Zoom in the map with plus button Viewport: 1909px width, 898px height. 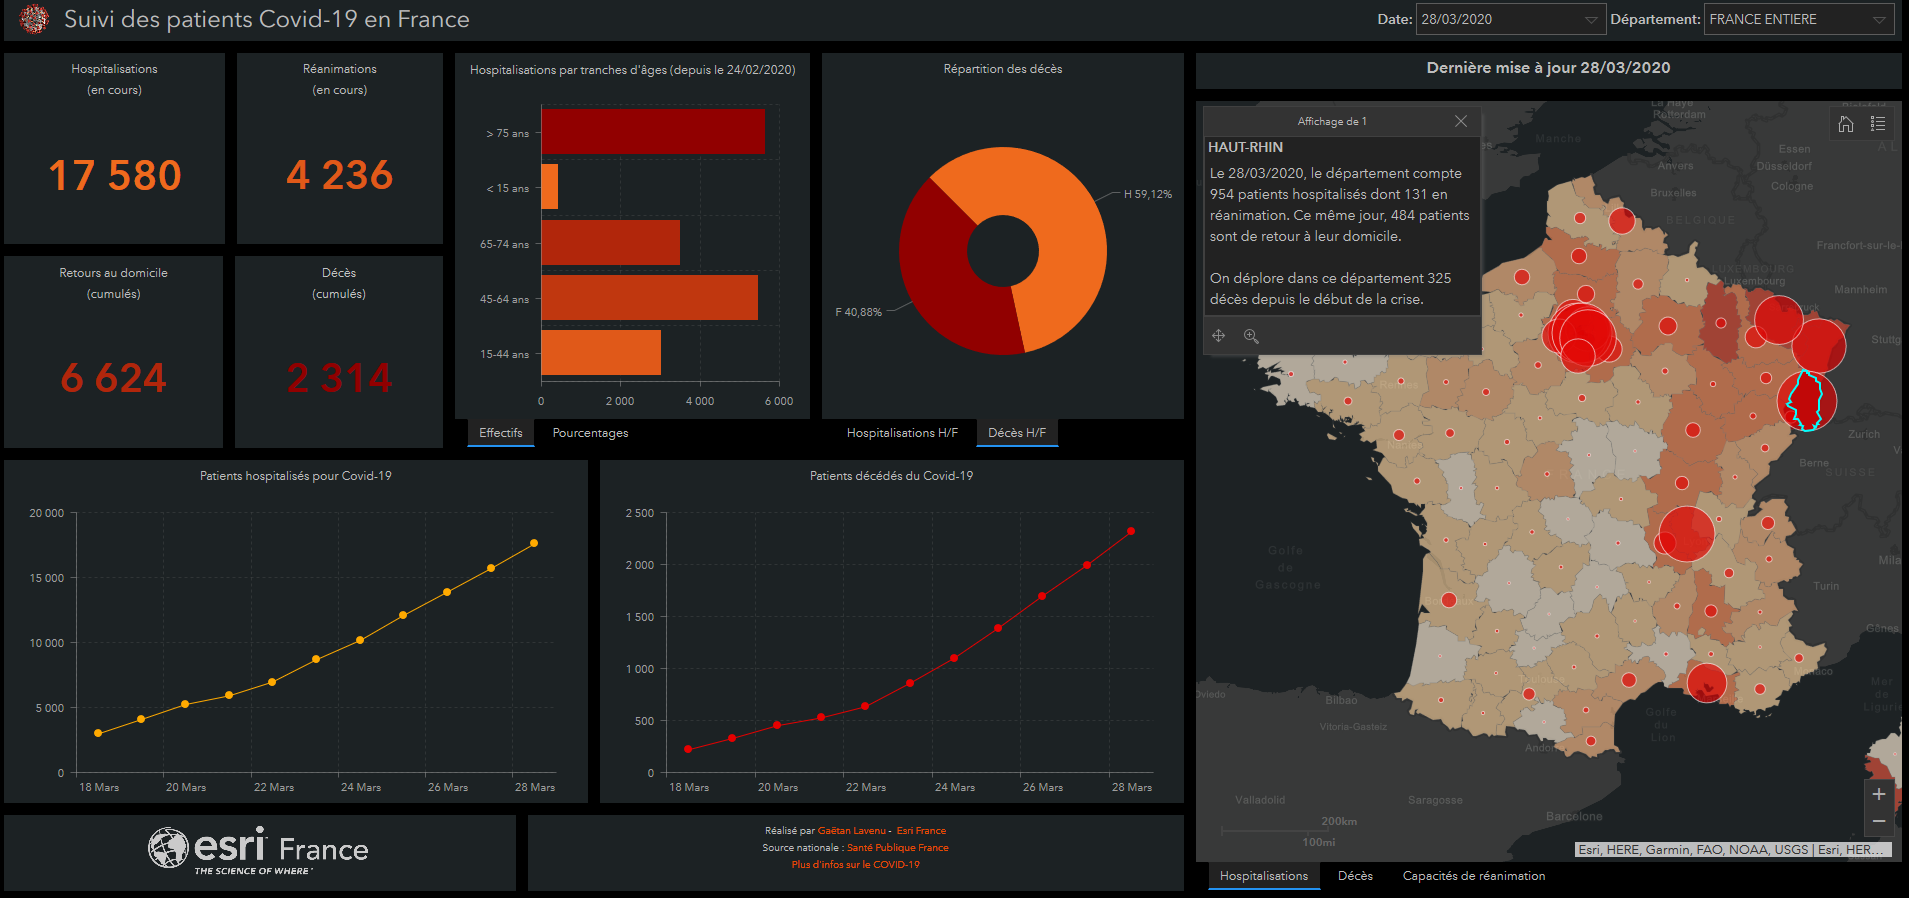(x=1879, y=794)
